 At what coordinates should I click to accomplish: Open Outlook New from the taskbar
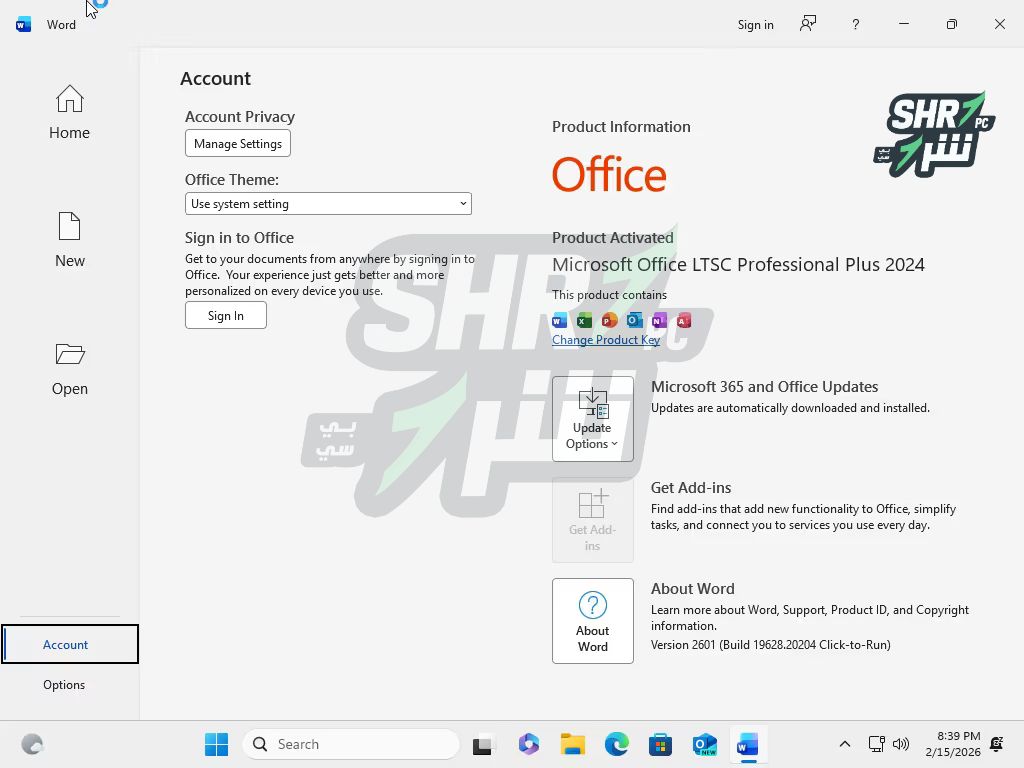705,744
